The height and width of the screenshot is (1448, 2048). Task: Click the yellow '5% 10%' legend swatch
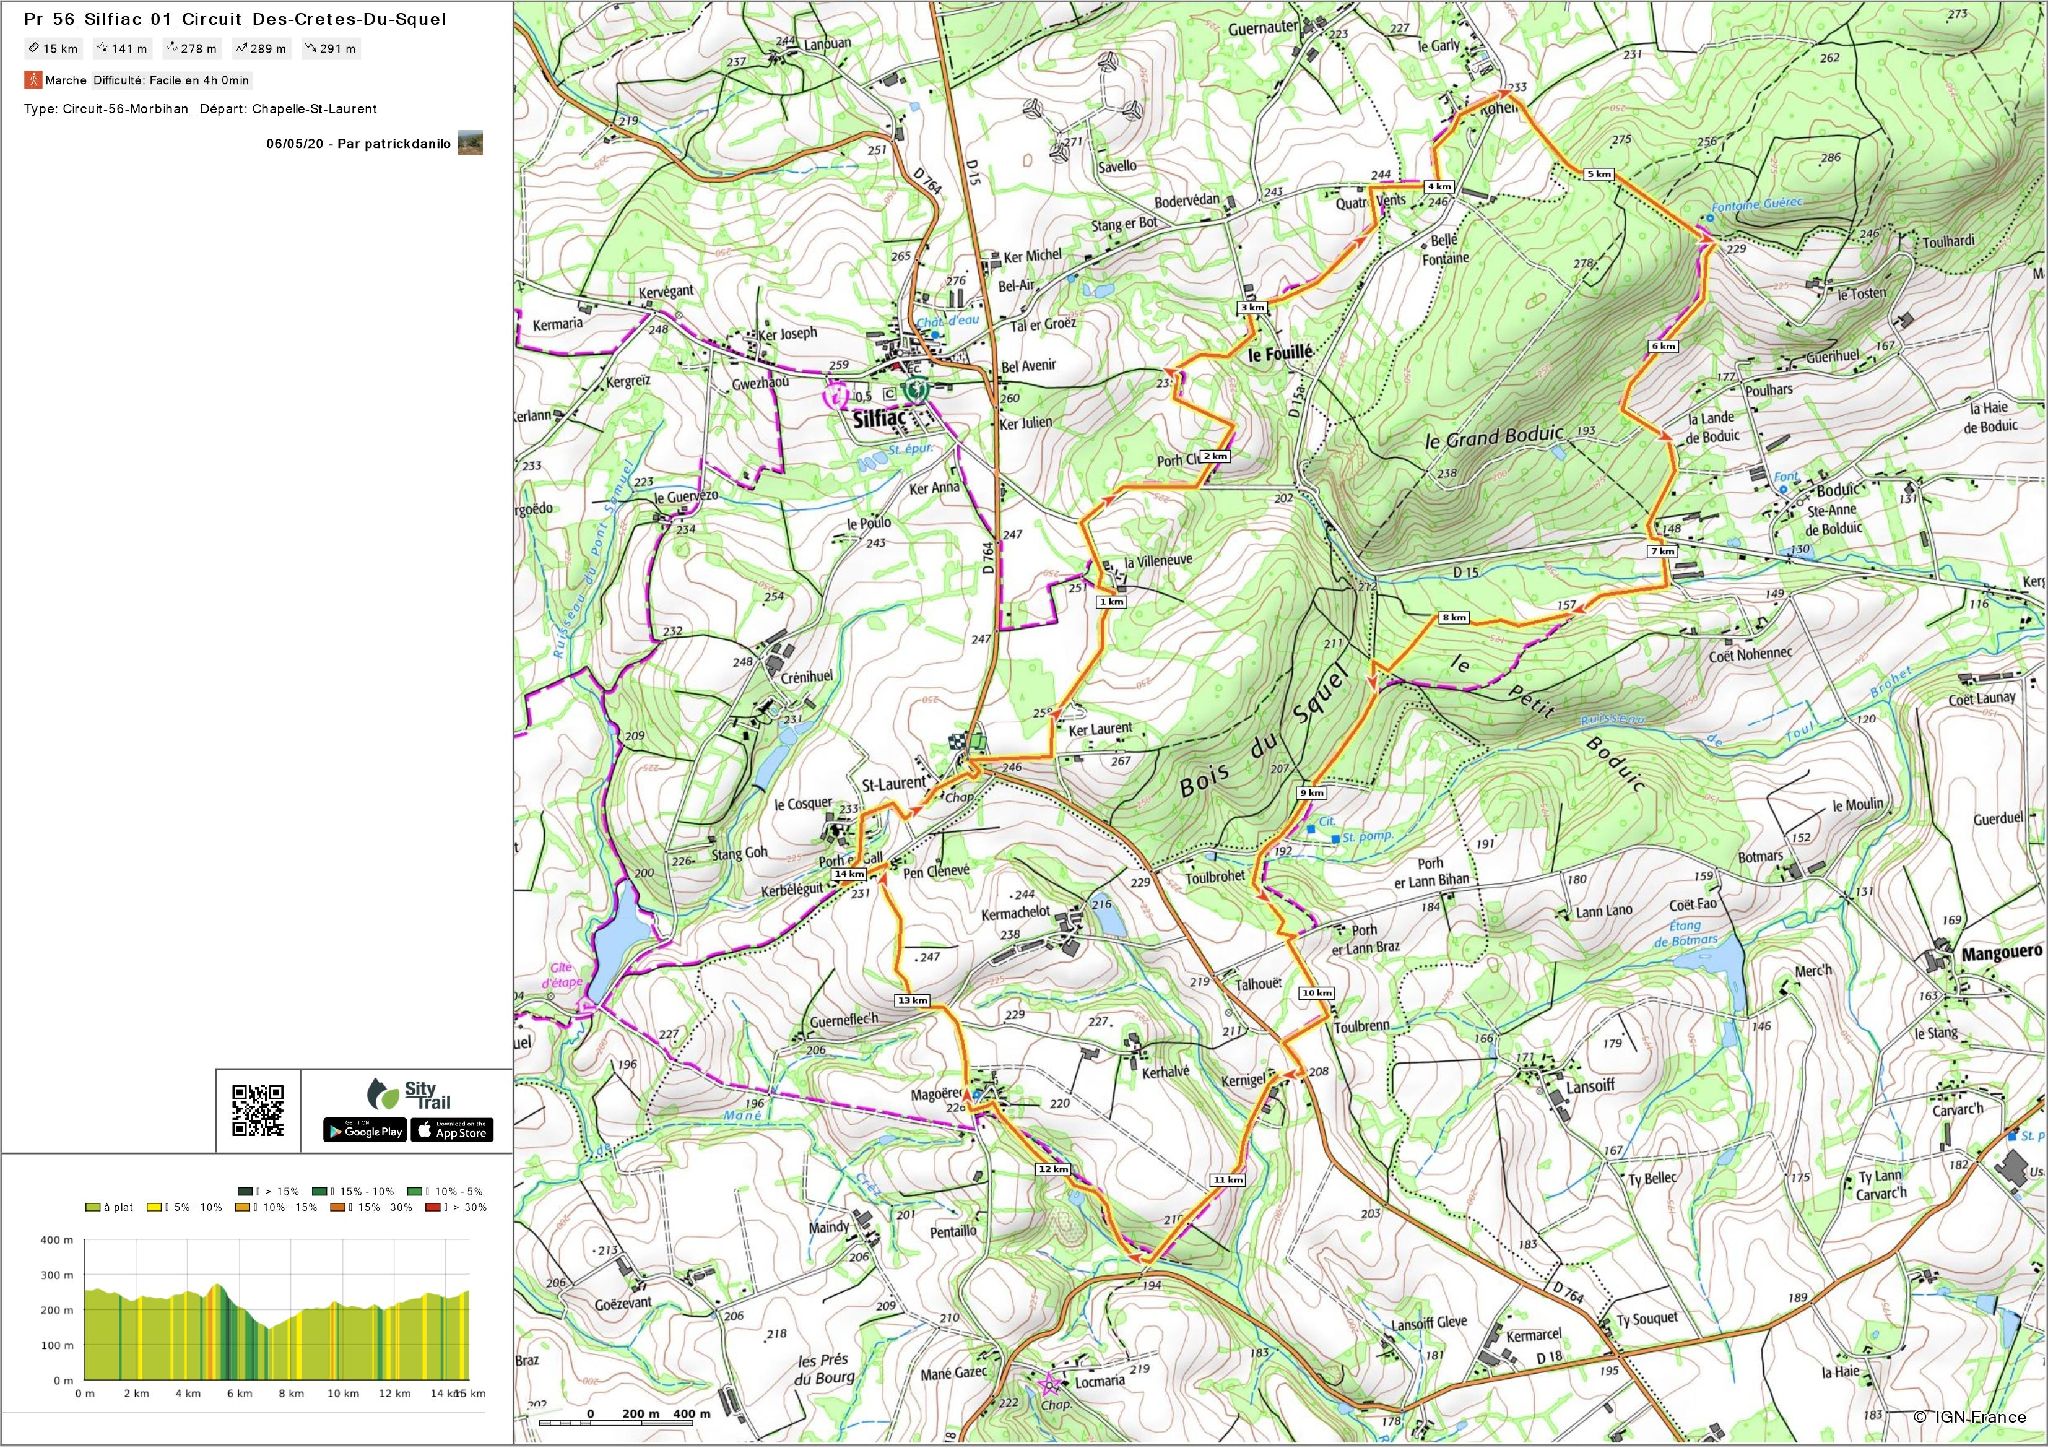(155, 1208)
